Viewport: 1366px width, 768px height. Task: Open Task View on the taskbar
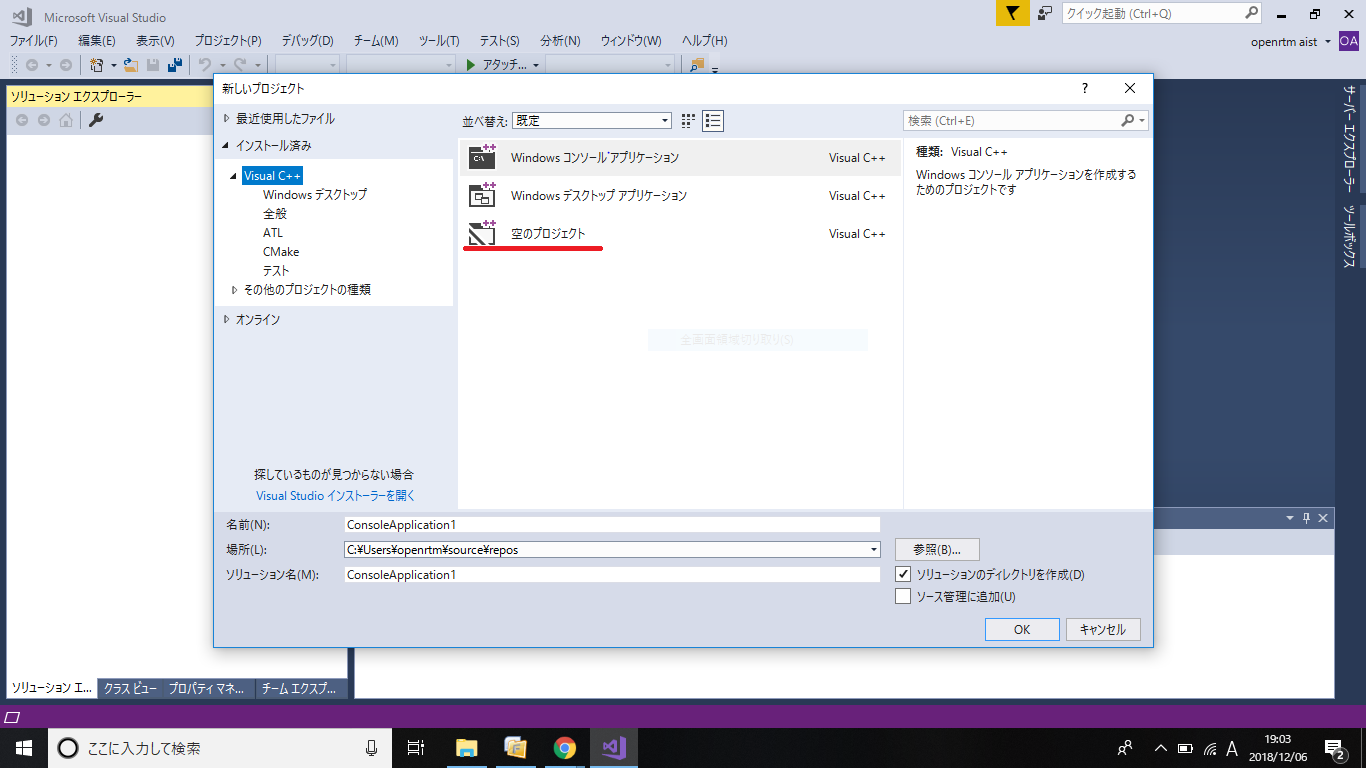[x=416, y=748]
